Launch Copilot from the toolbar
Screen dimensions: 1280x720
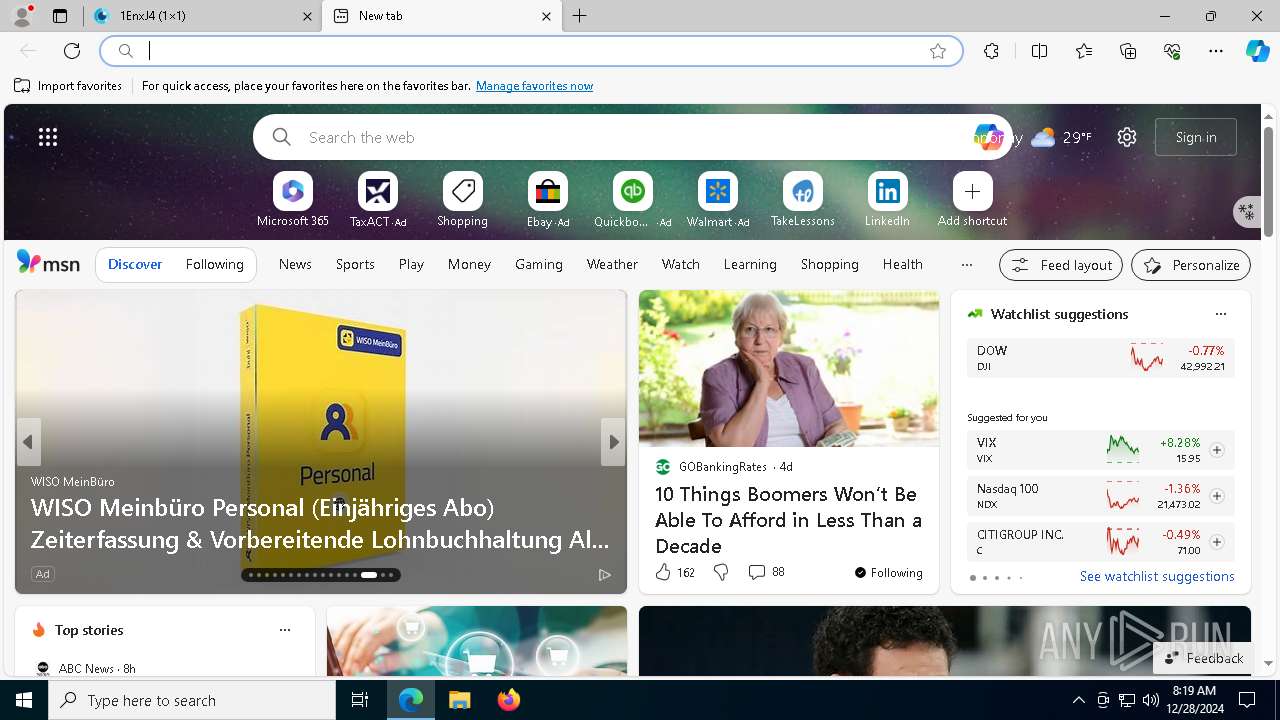pyautogui.click(x=1257, y=51)
